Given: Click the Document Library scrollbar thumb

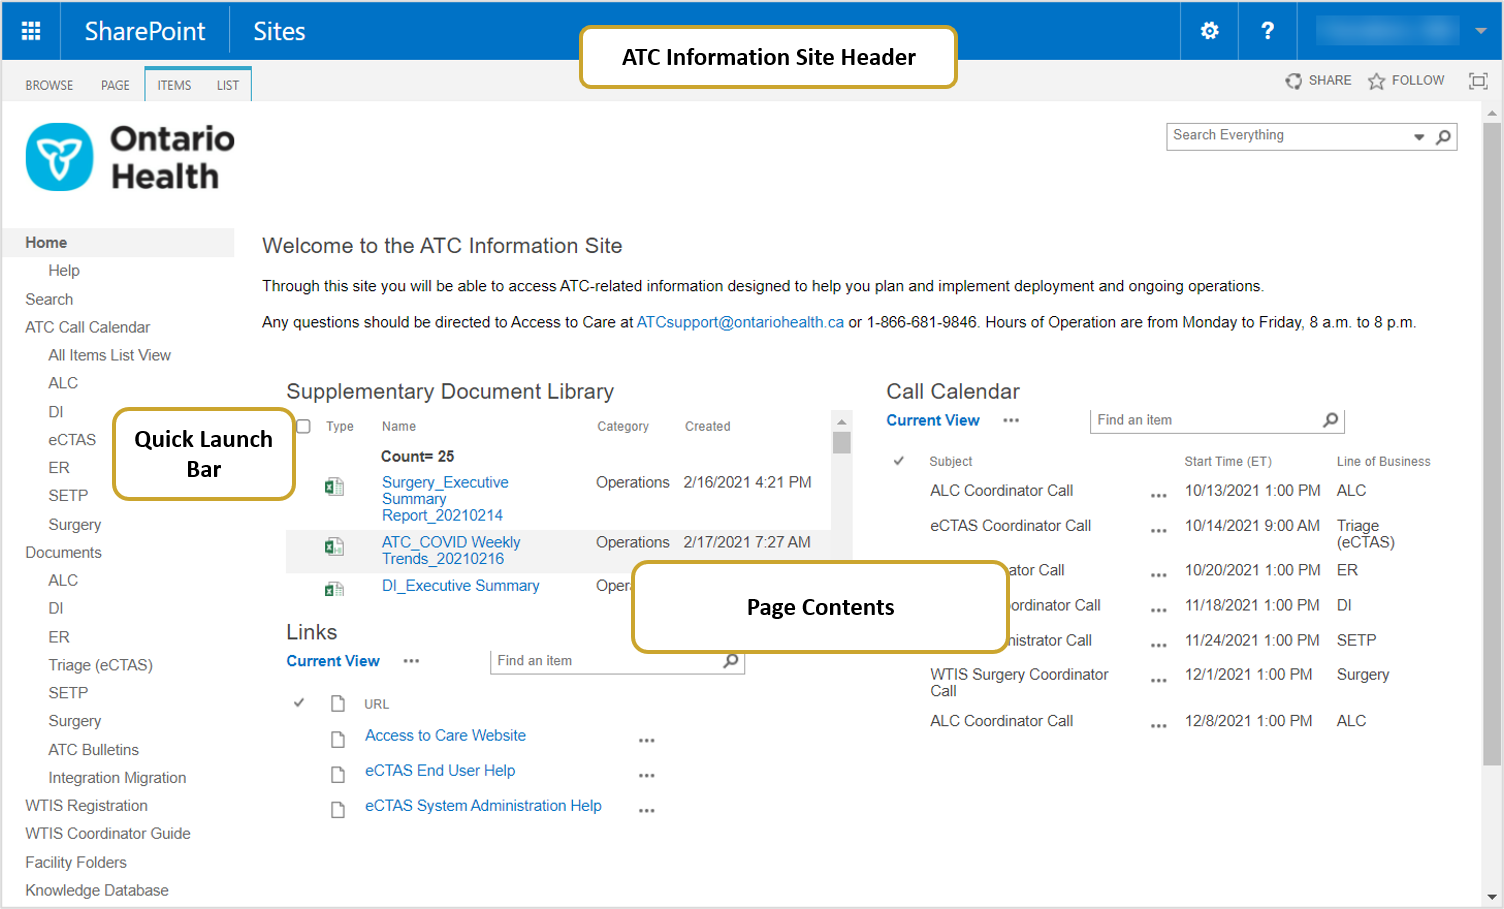Looking at the screenshot, I should (842, 443).
